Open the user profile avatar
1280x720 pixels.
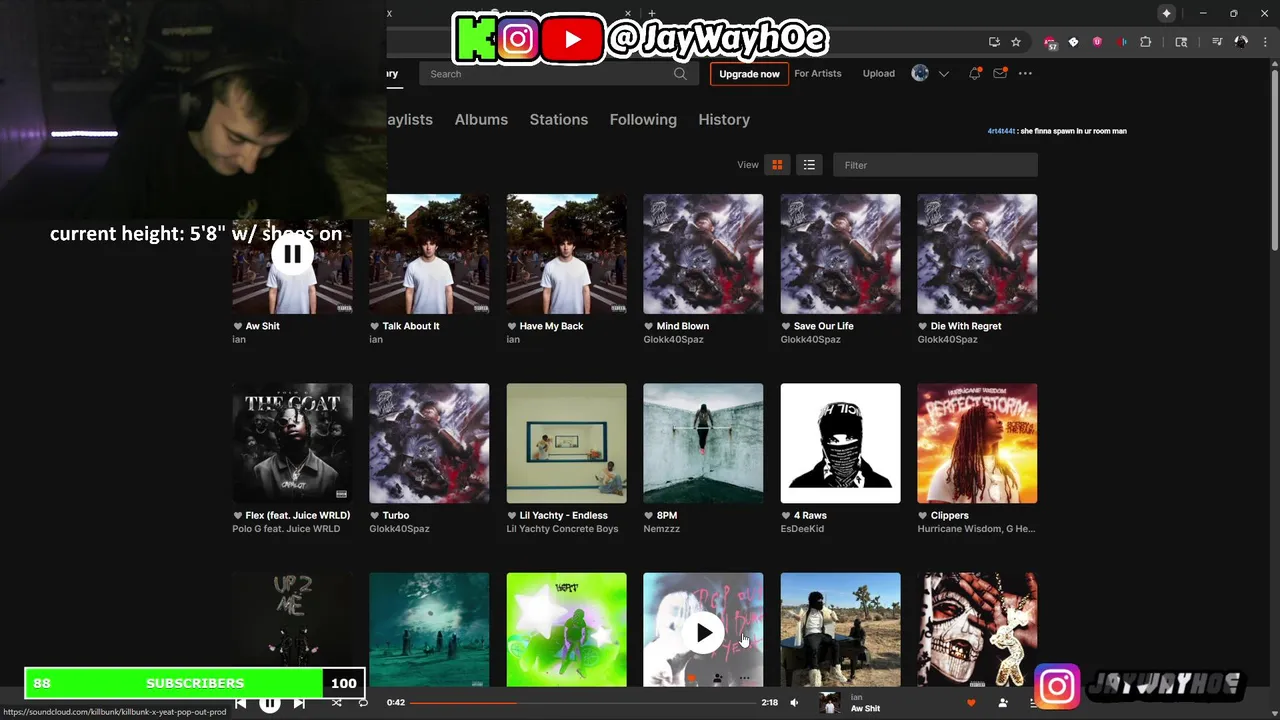tap(920, 73)
